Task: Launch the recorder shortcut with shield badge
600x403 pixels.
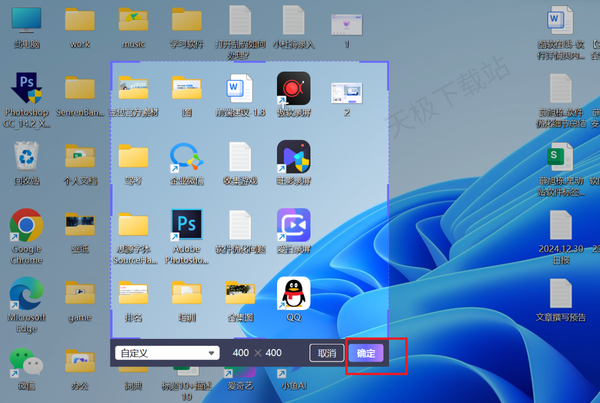Action: 293,156
